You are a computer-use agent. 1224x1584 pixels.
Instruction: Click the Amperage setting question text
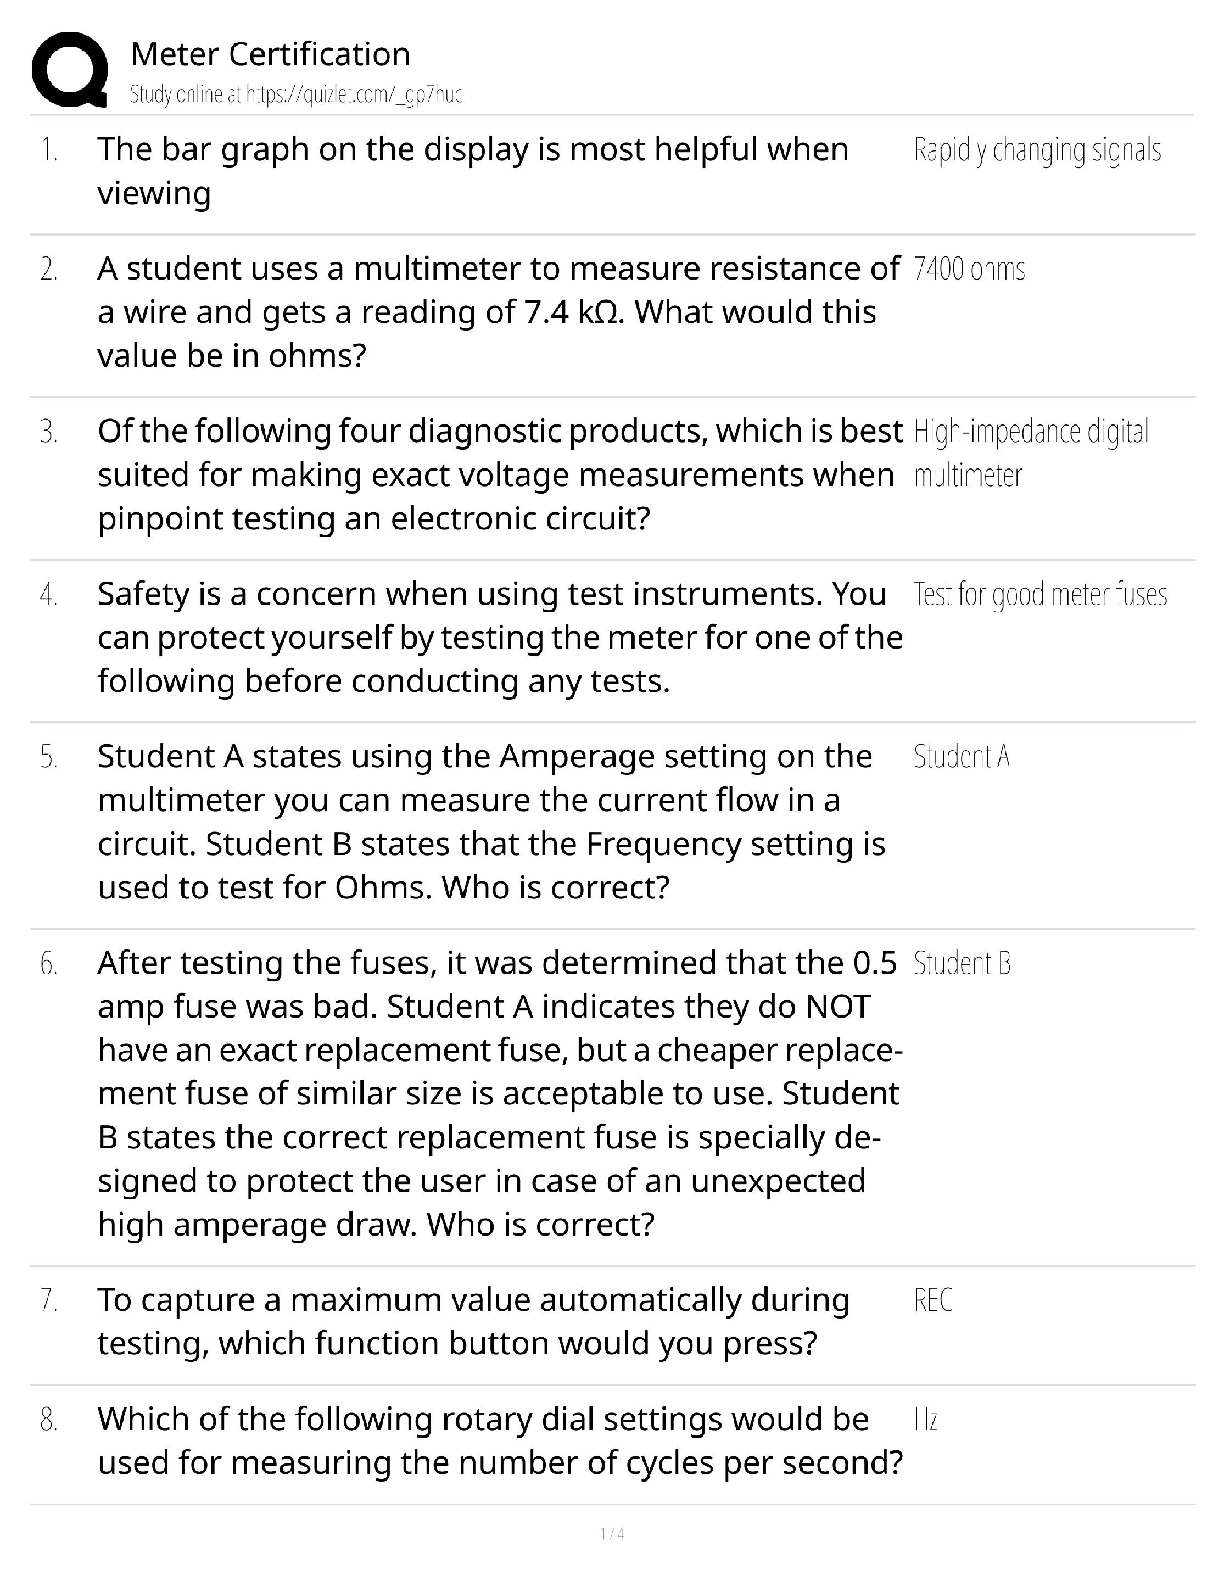coord(491,822)
